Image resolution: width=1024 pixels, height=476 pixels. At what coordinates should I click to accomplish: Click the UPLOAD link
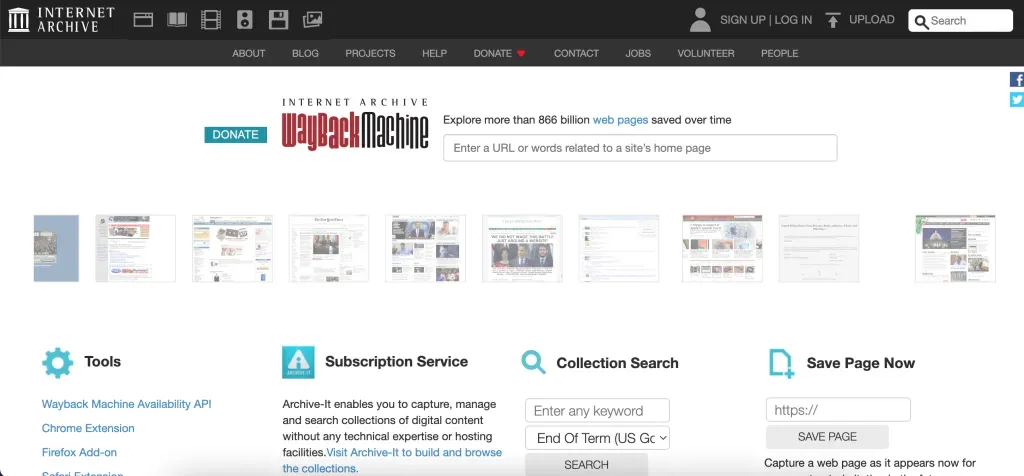(x=872, y=20)
